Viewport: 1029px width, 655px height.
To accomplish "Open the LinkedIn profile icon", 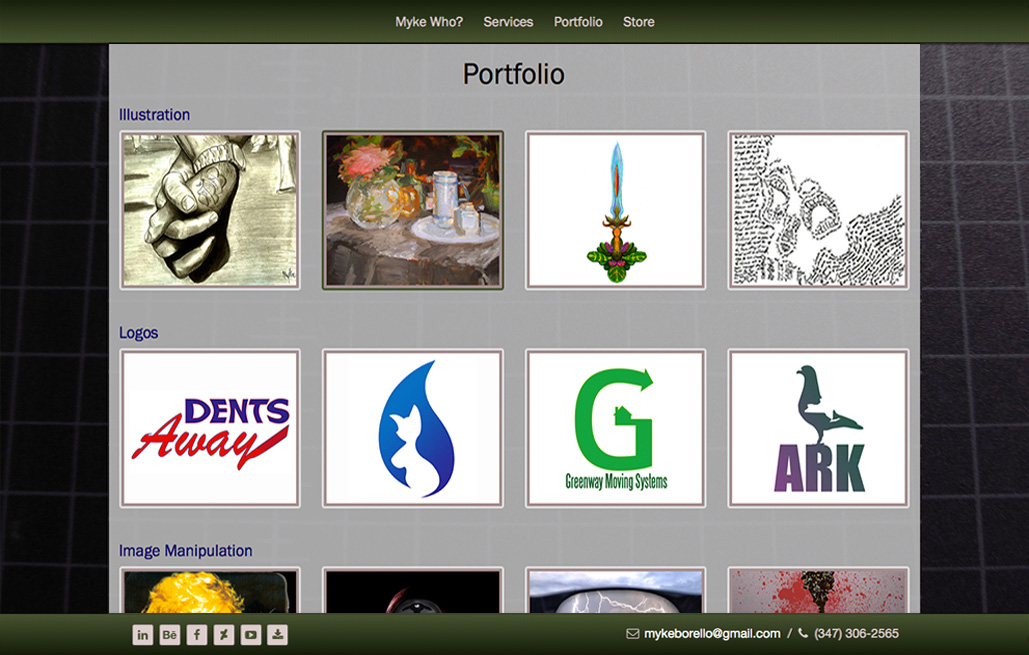I will coord(142,635).
